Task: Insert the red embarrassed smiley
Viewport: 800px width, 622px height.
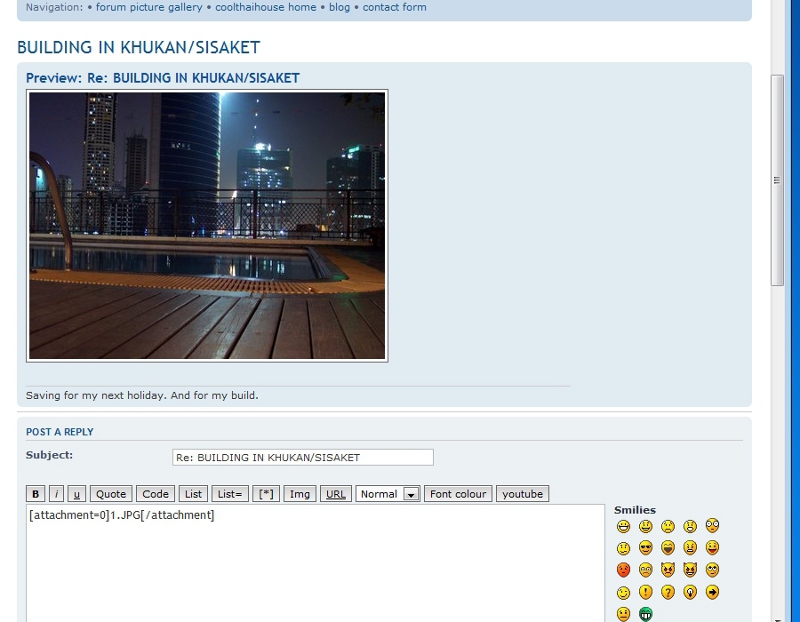Action: point(623,570)
